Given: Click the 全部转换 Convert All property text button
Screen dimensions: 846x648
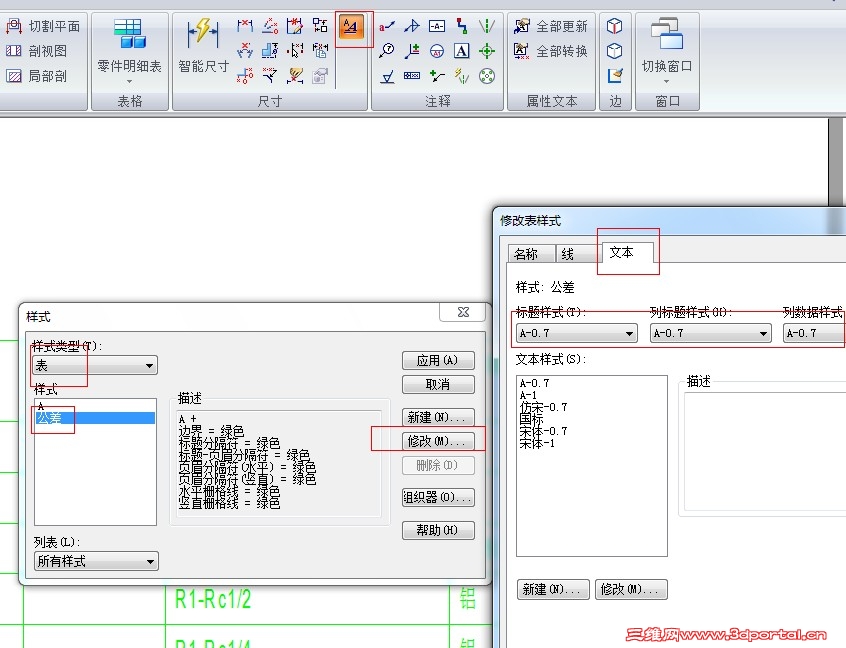Looking at the screenshot, I should (551, 51).
